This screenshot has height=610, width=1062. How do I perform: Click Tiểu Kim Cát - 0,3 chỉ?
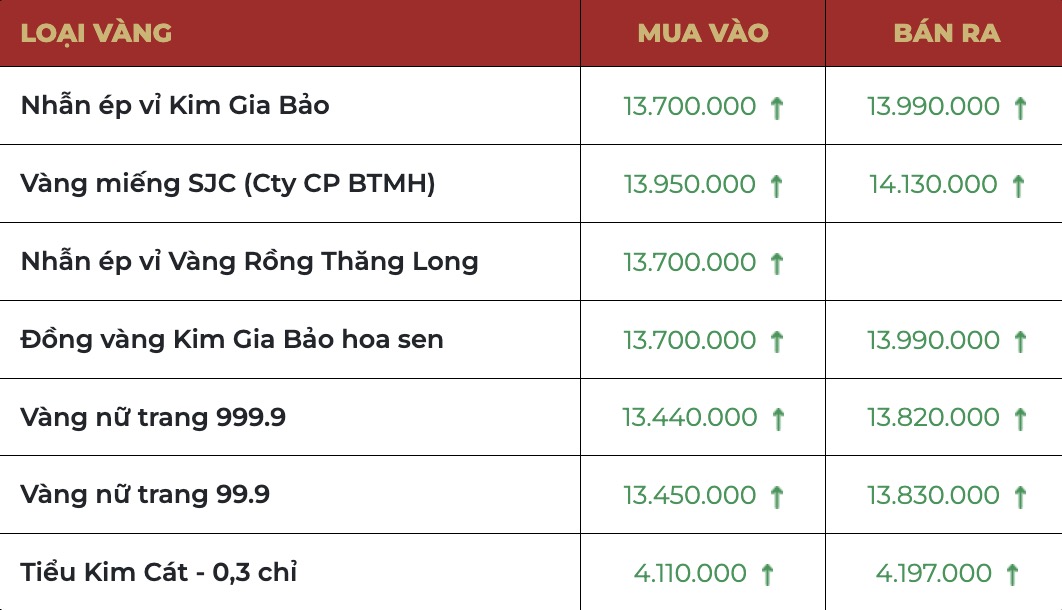pyautogui.click(x=159, y=573)
